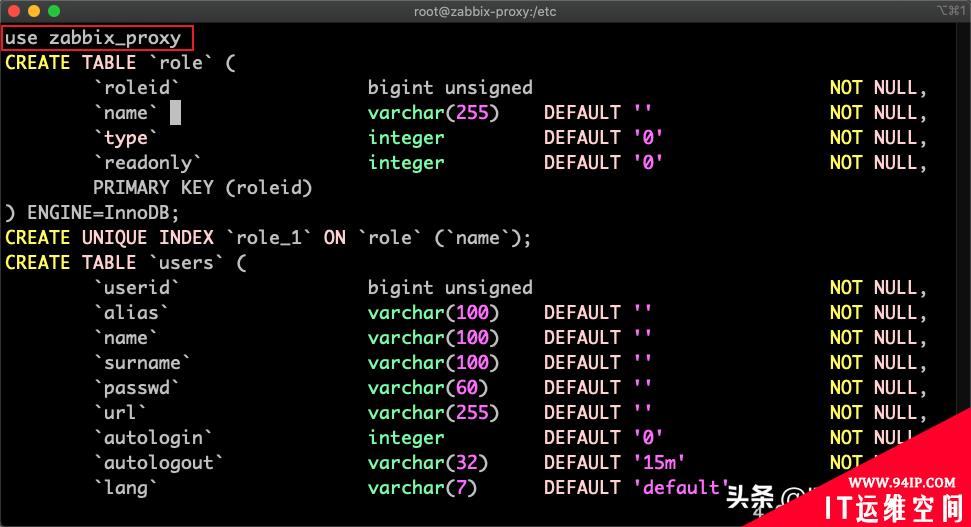Click the ENGINE=InnoDB; text

103,212
